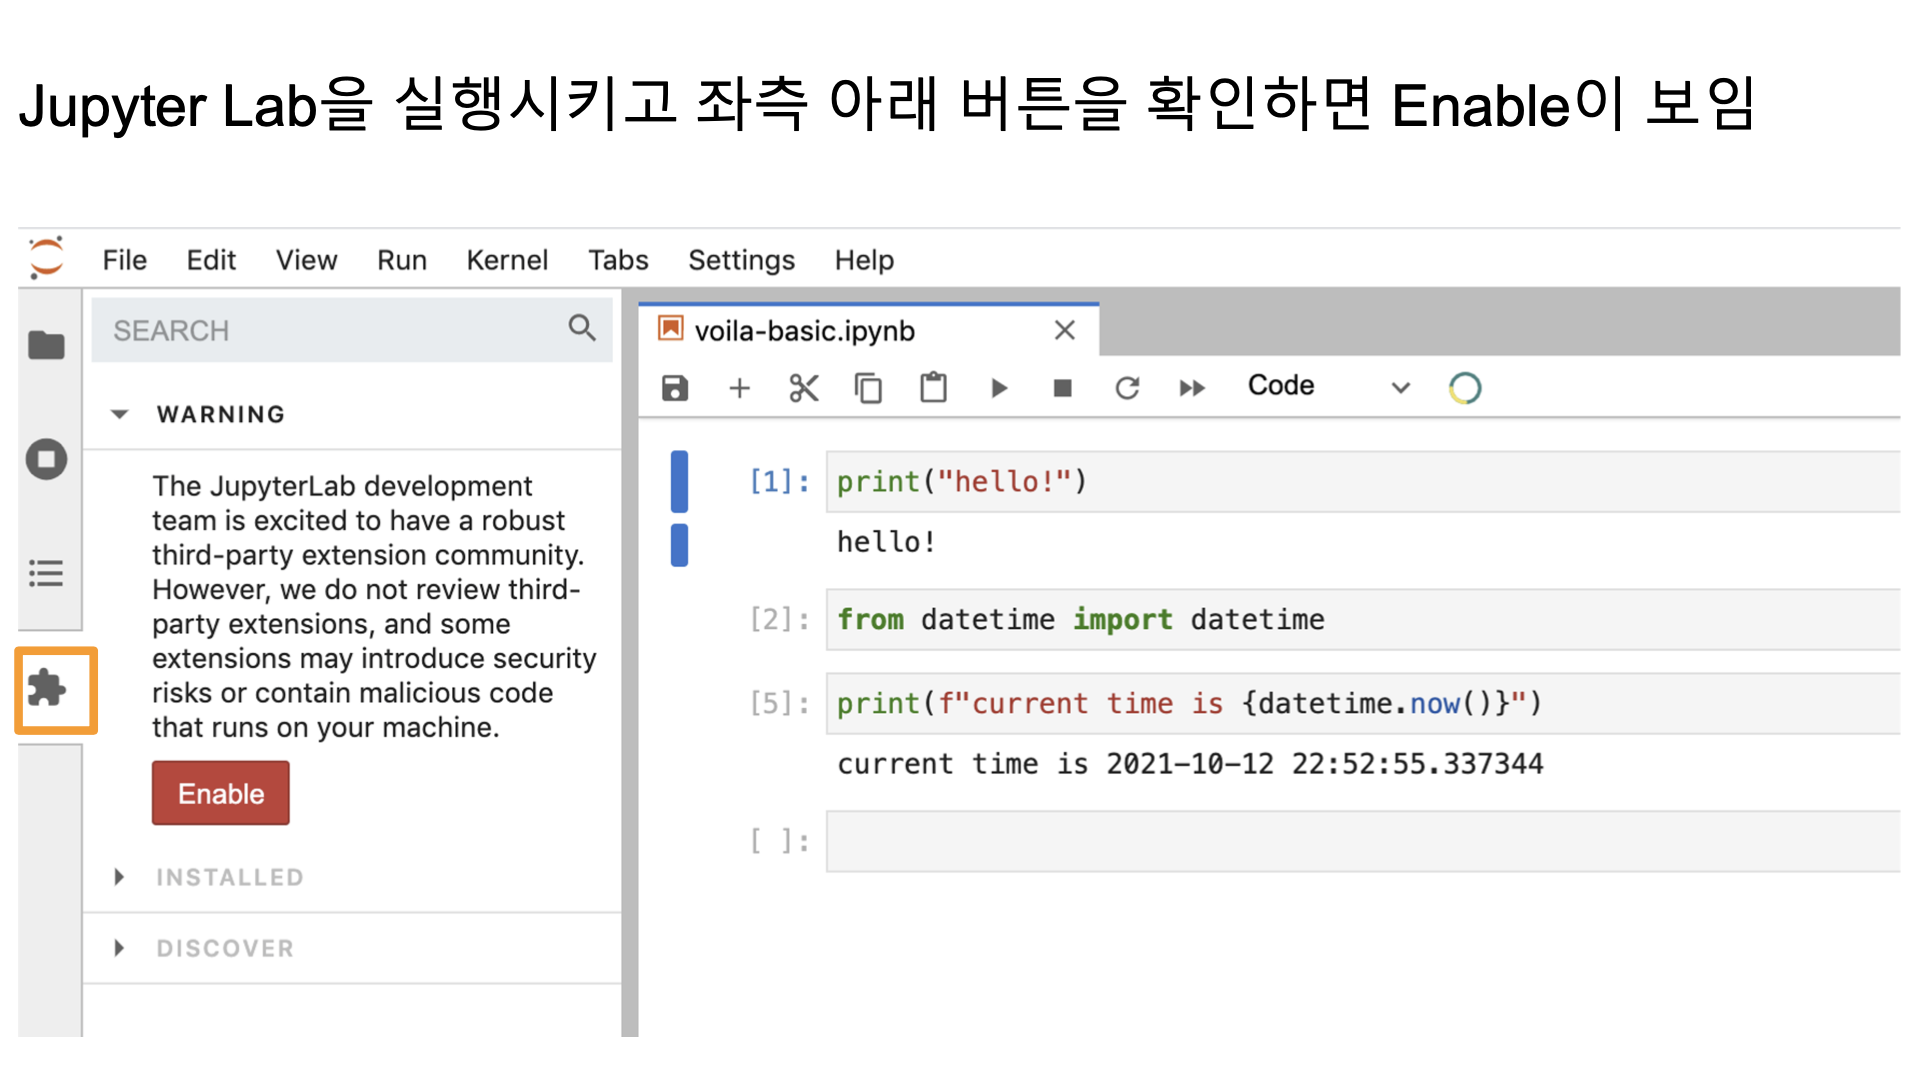Screen dimensions: 1926x1076
Task: Click the red Enable button
Action: [221, 793]
